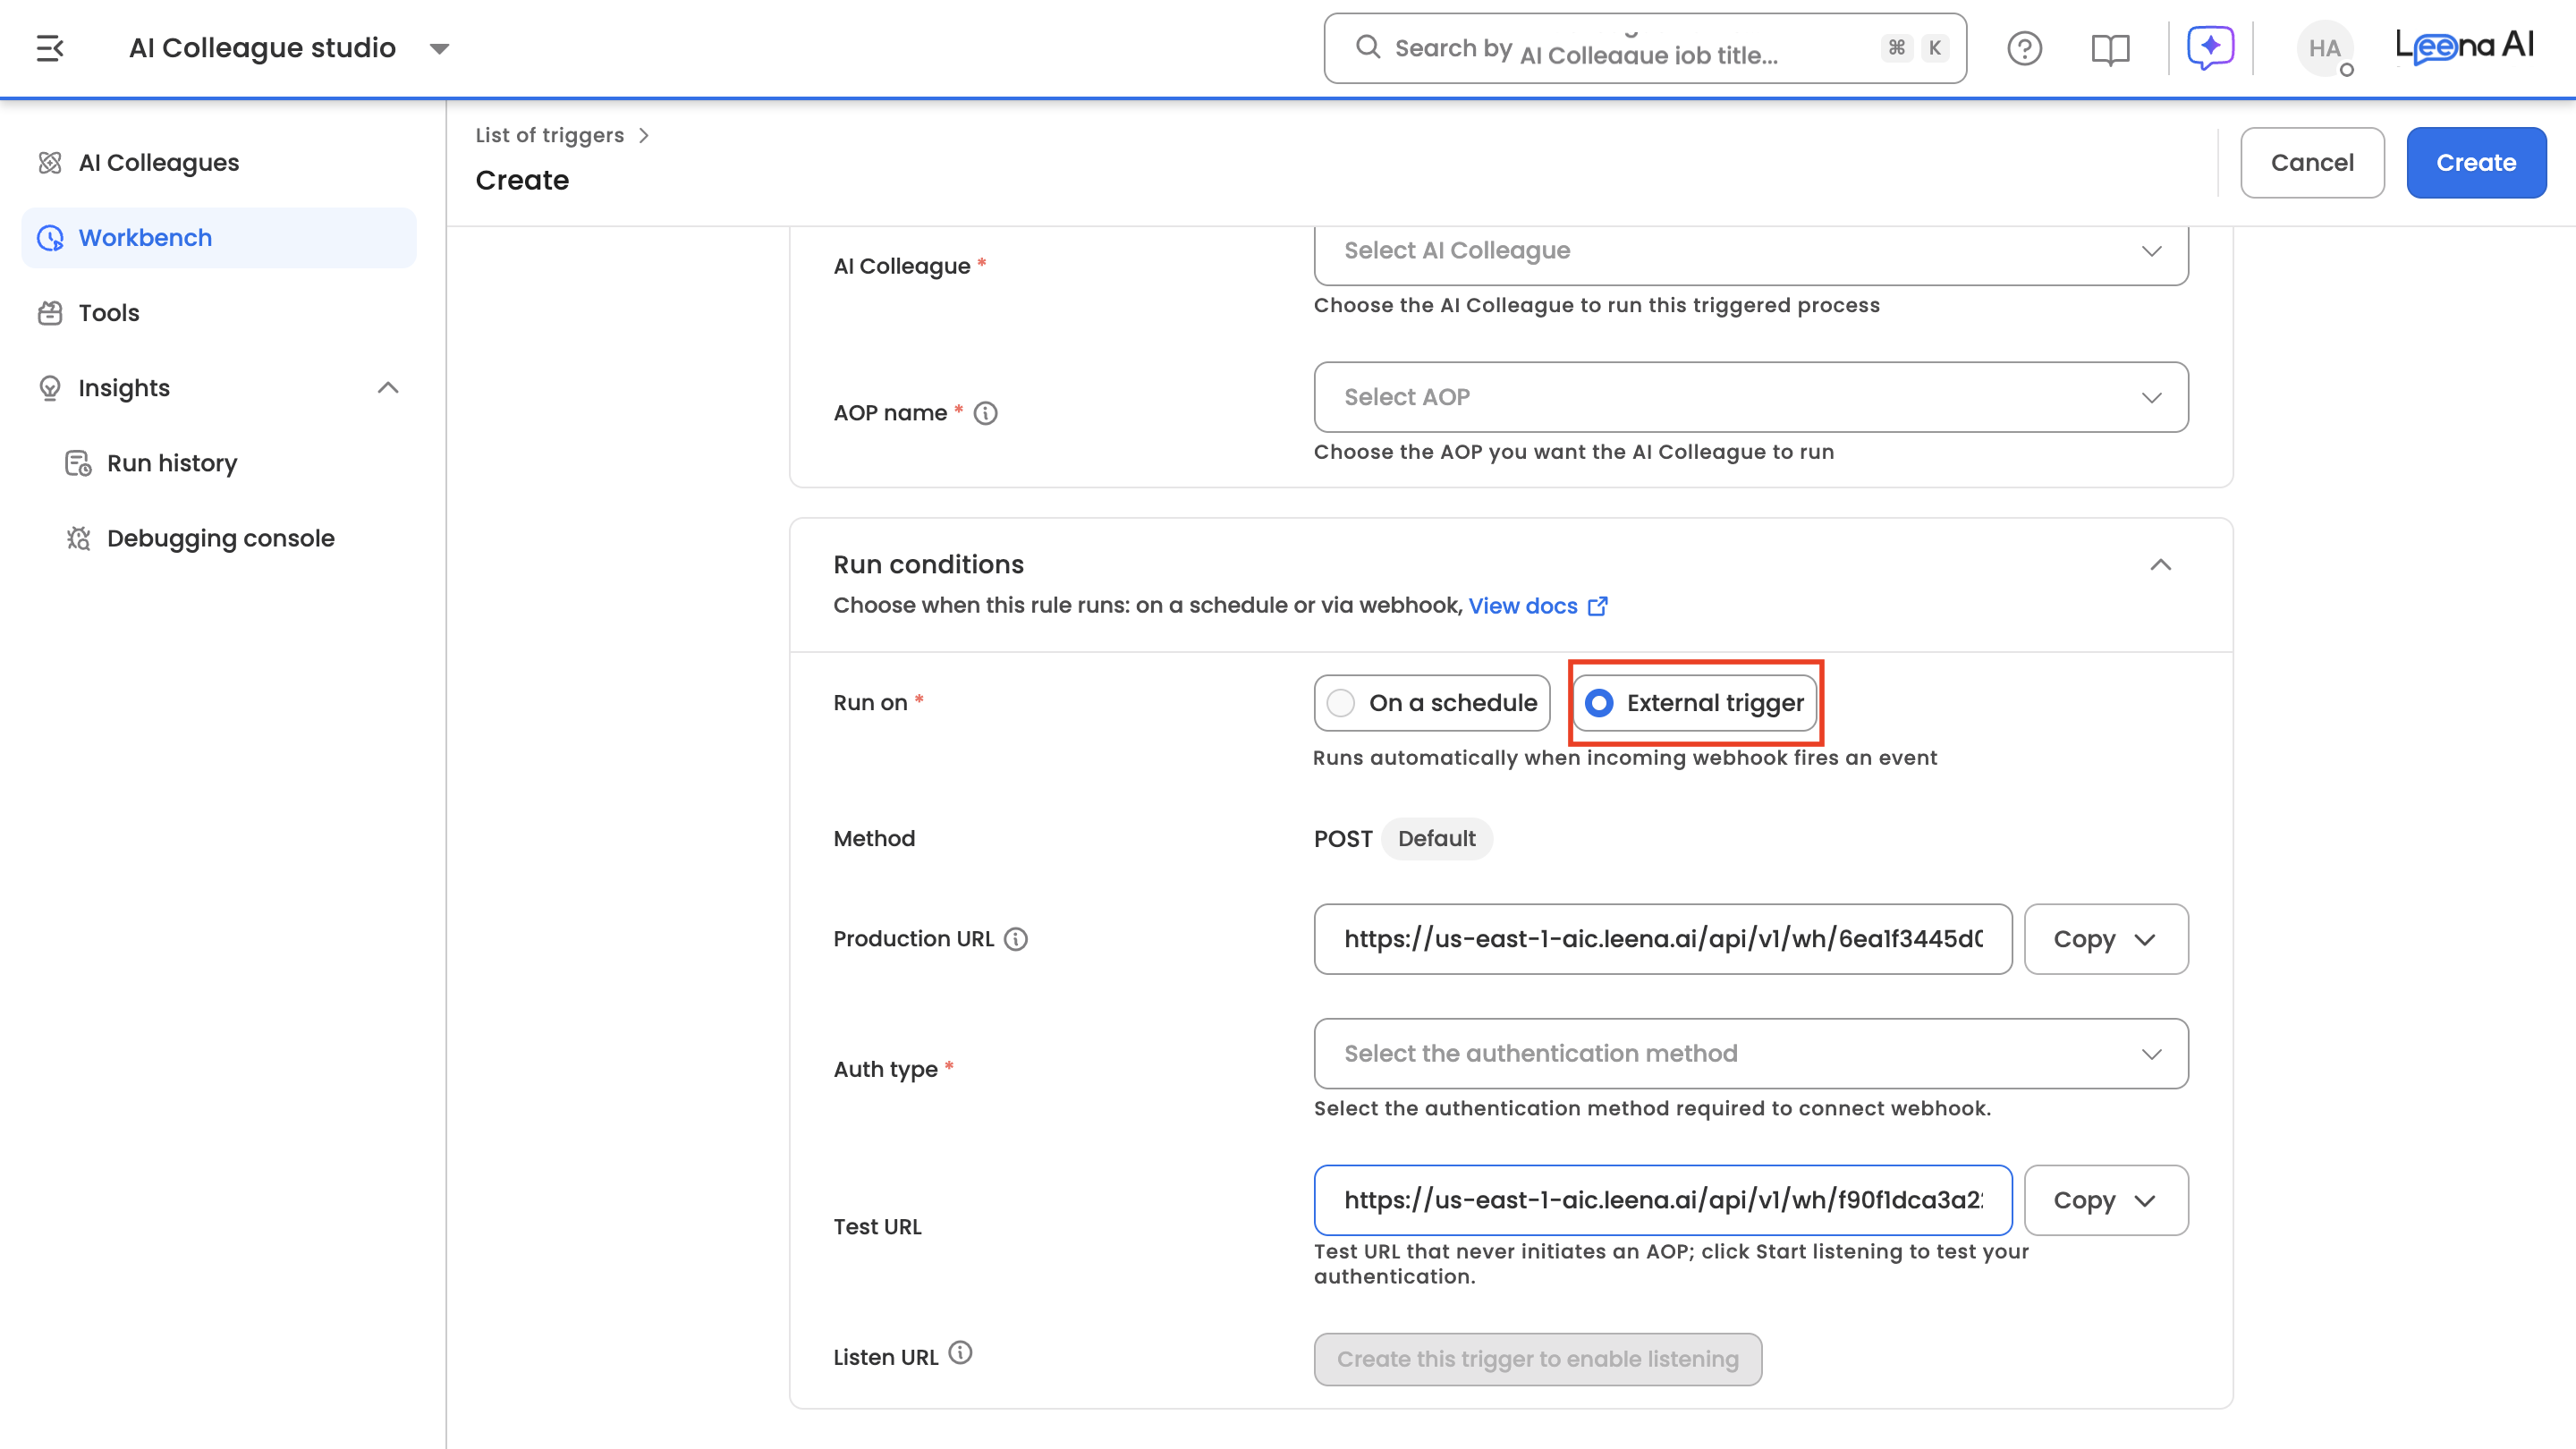This screenshot has width=2576, height=1449.
Task: Click the disabled Create this trigger to enable listening button
Action: point(1538,1359)
